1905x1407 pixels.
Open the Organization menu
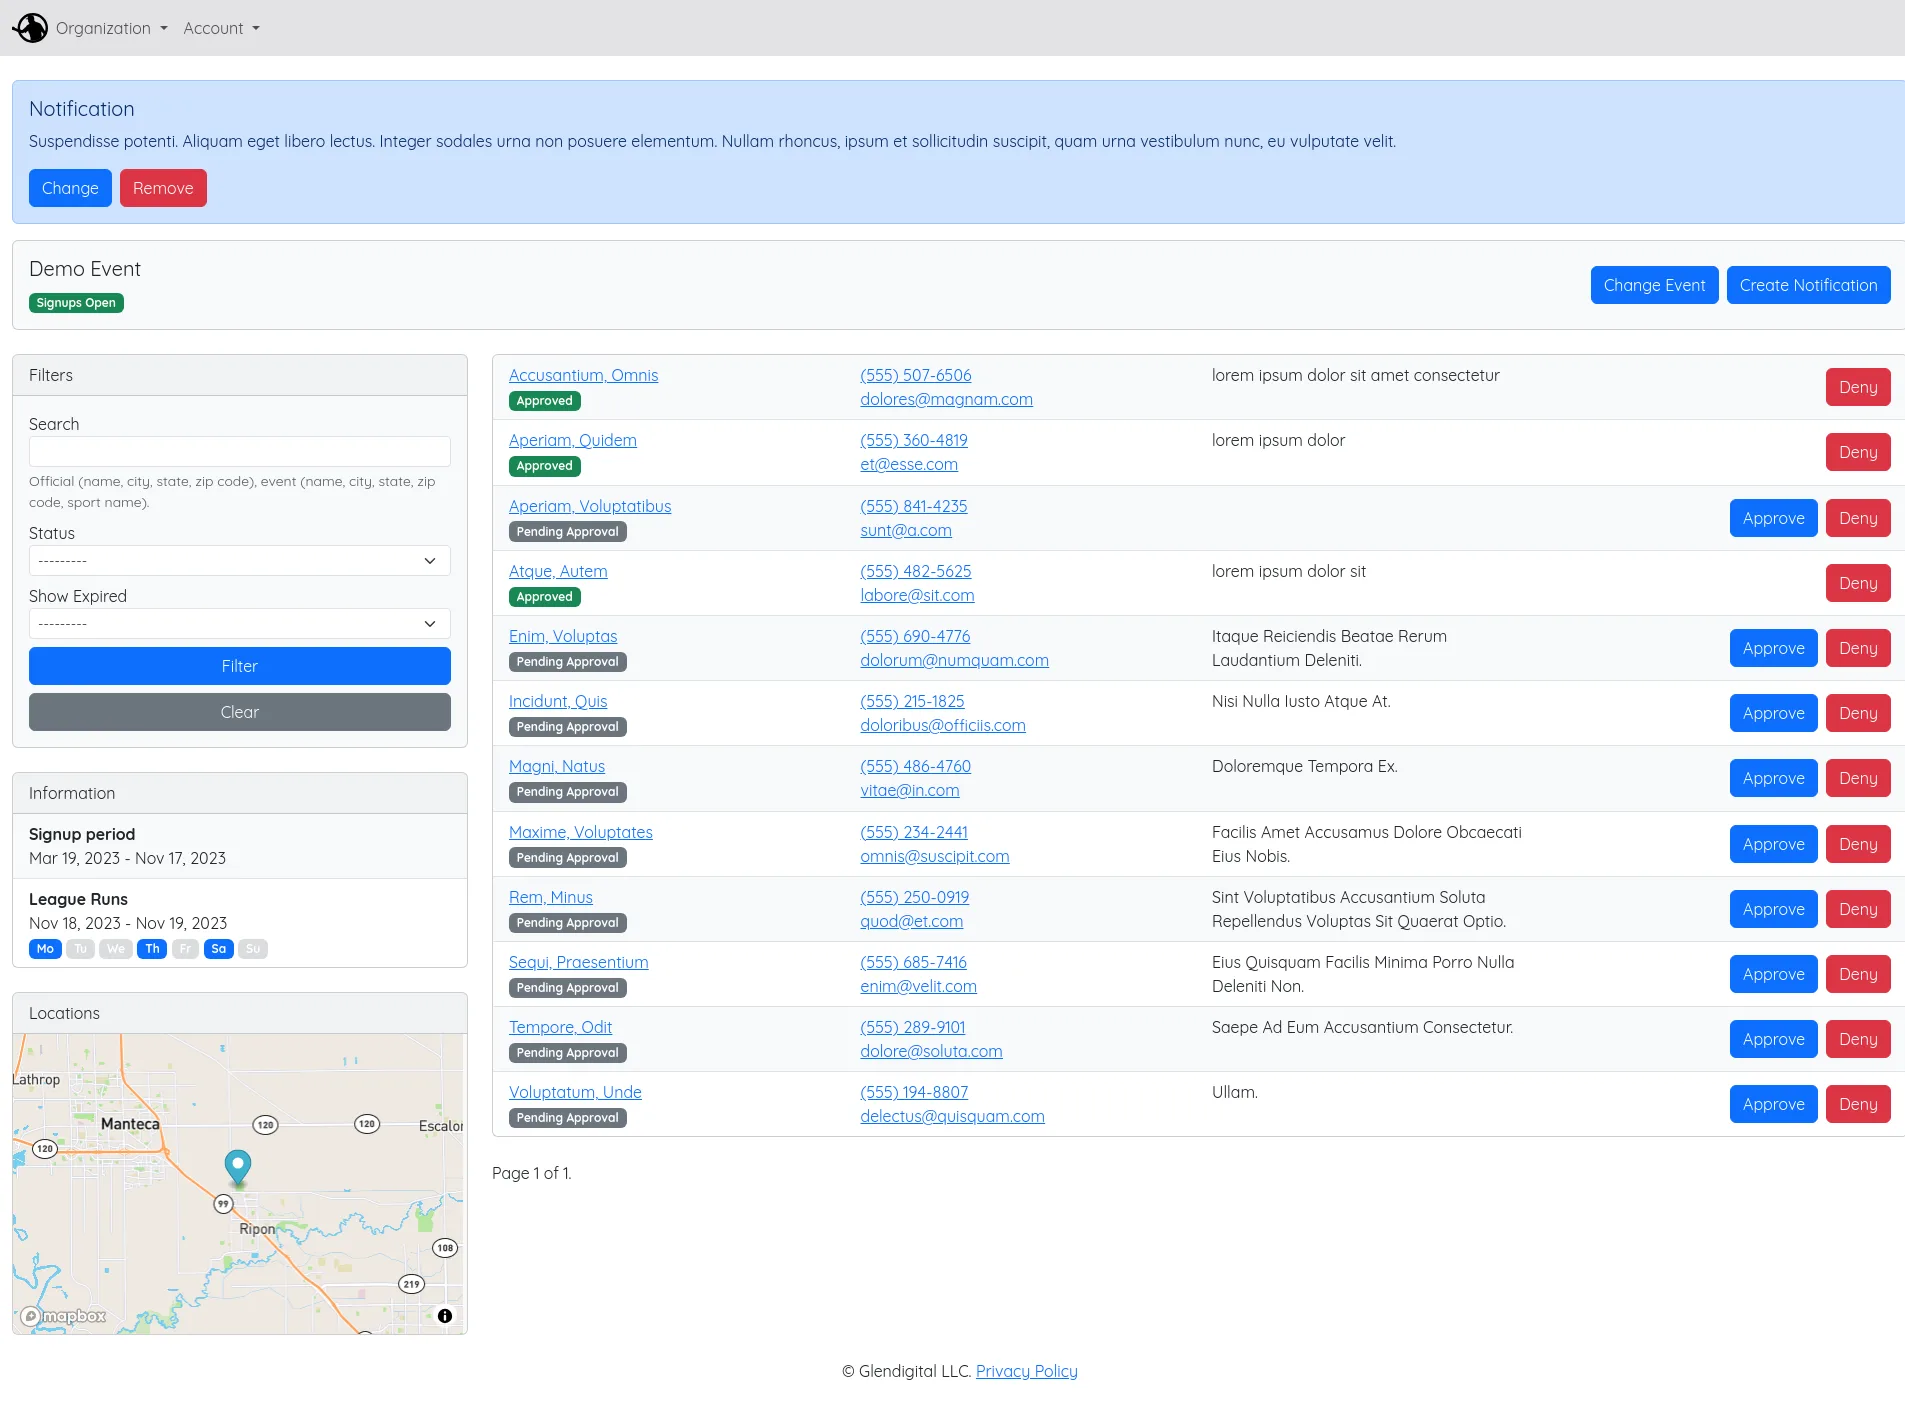click(111, 28)
